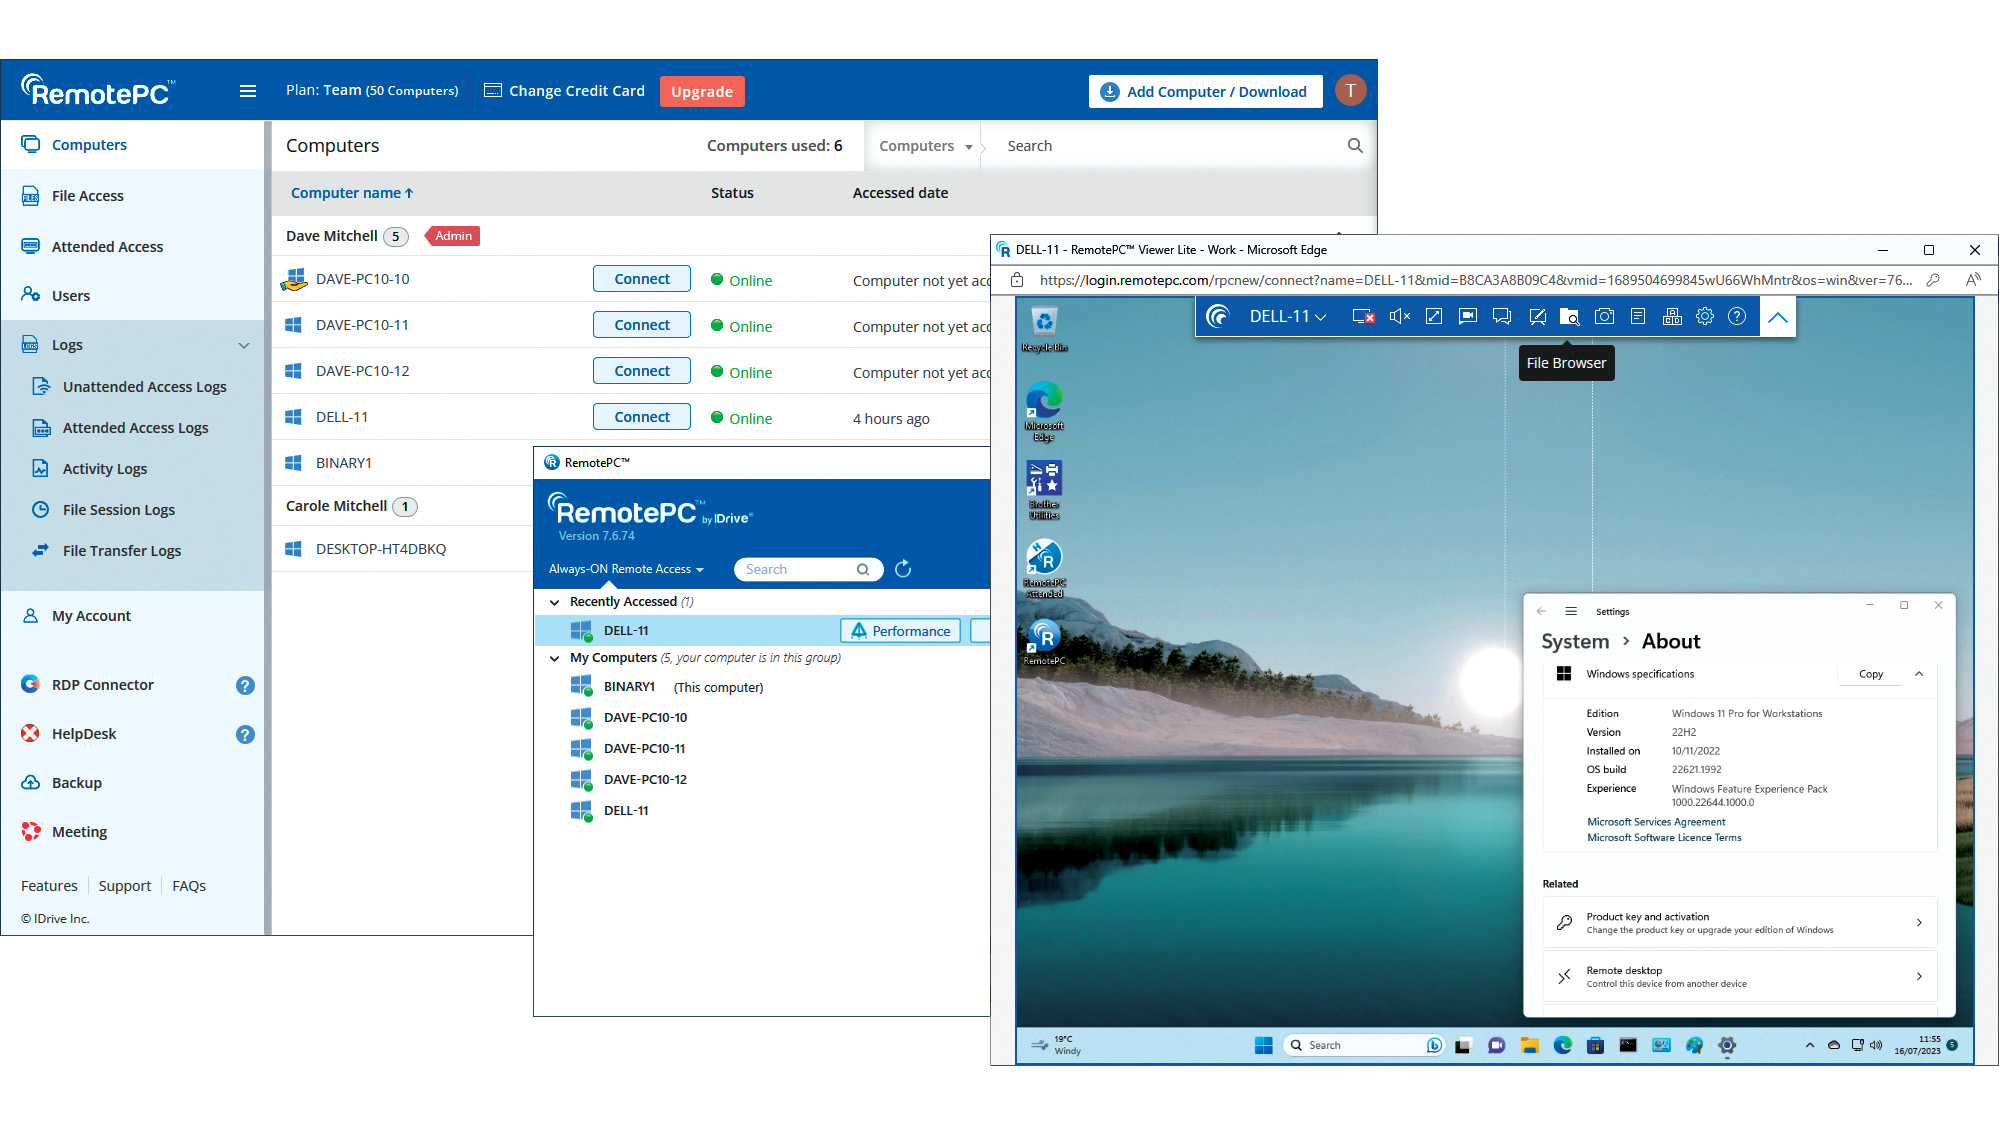Click Add Computer / Download button
The image size is (1999, 1125).
(1205, 92)
